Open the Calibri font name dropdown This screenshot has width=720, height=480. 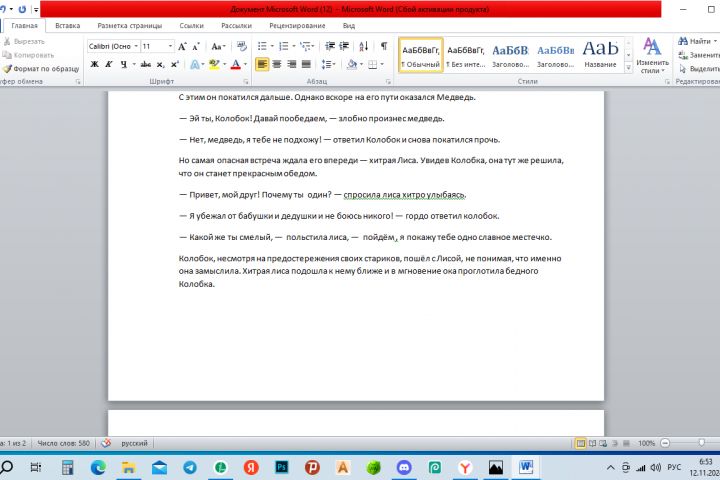pos(136,46)
